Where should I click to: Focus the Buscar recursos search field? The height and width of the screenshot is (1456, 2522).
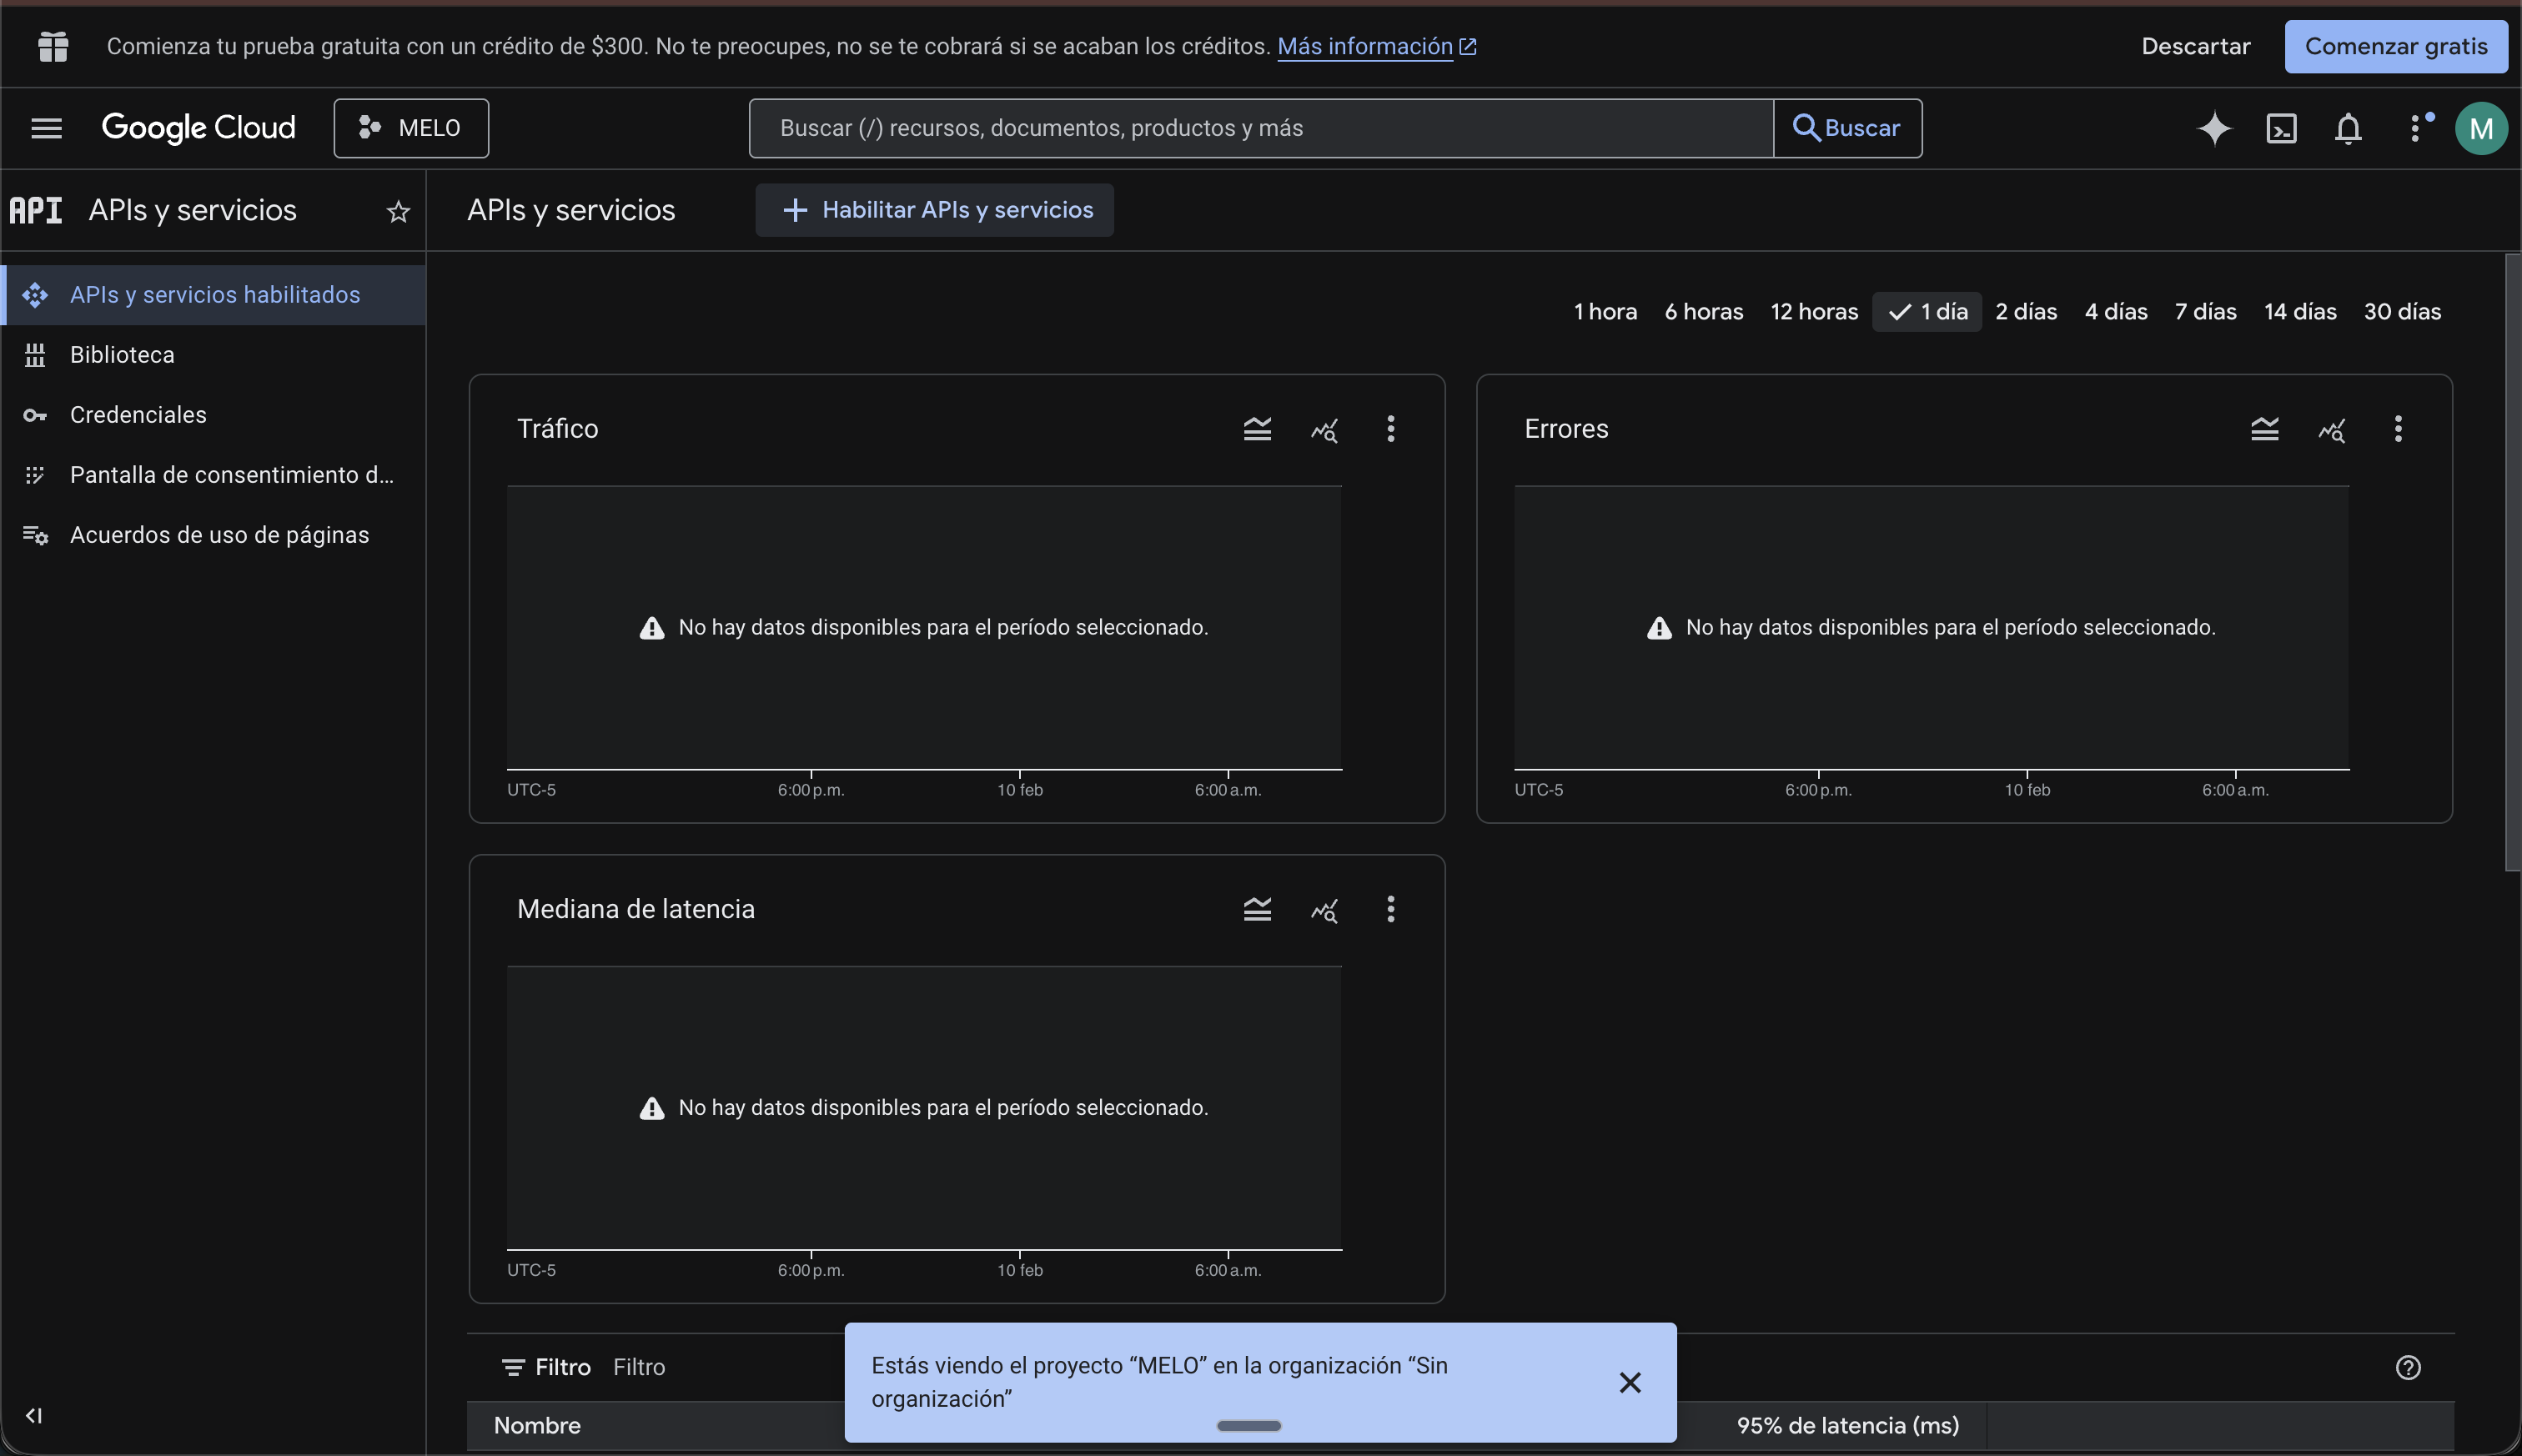pyautogui.click(x=1260, y=128)
